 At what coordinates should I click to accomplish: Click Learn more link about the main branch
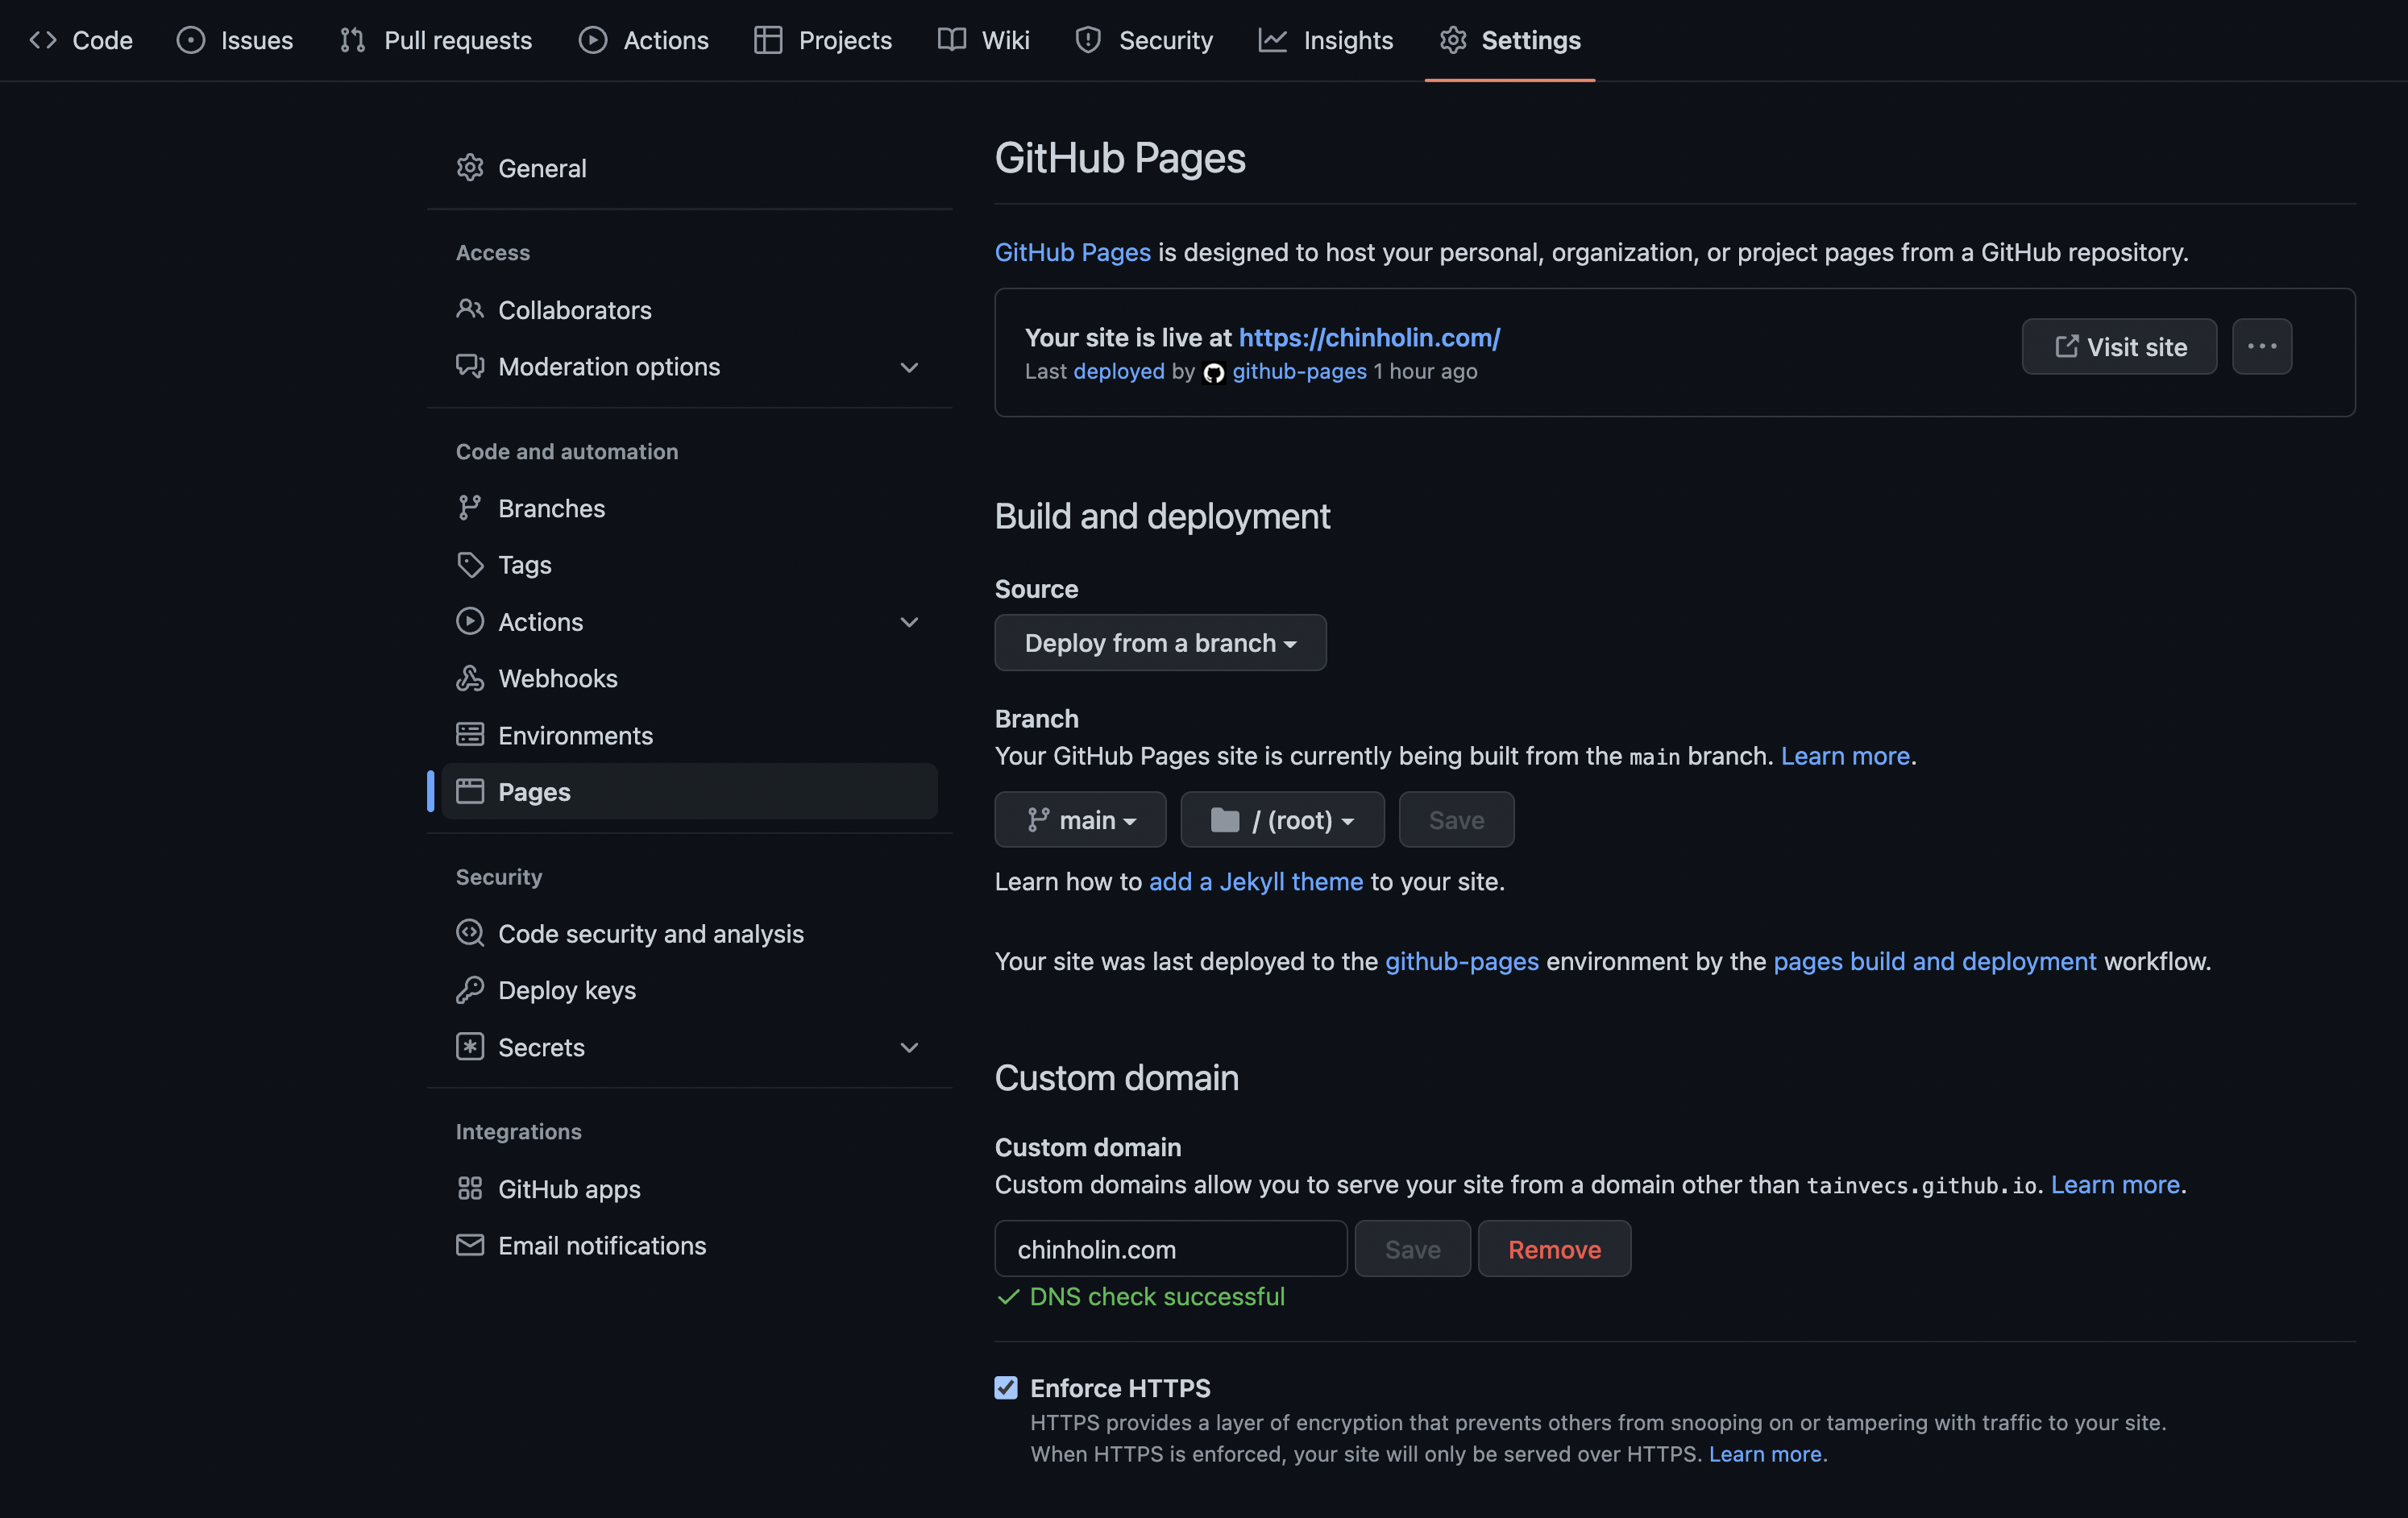1845,756
